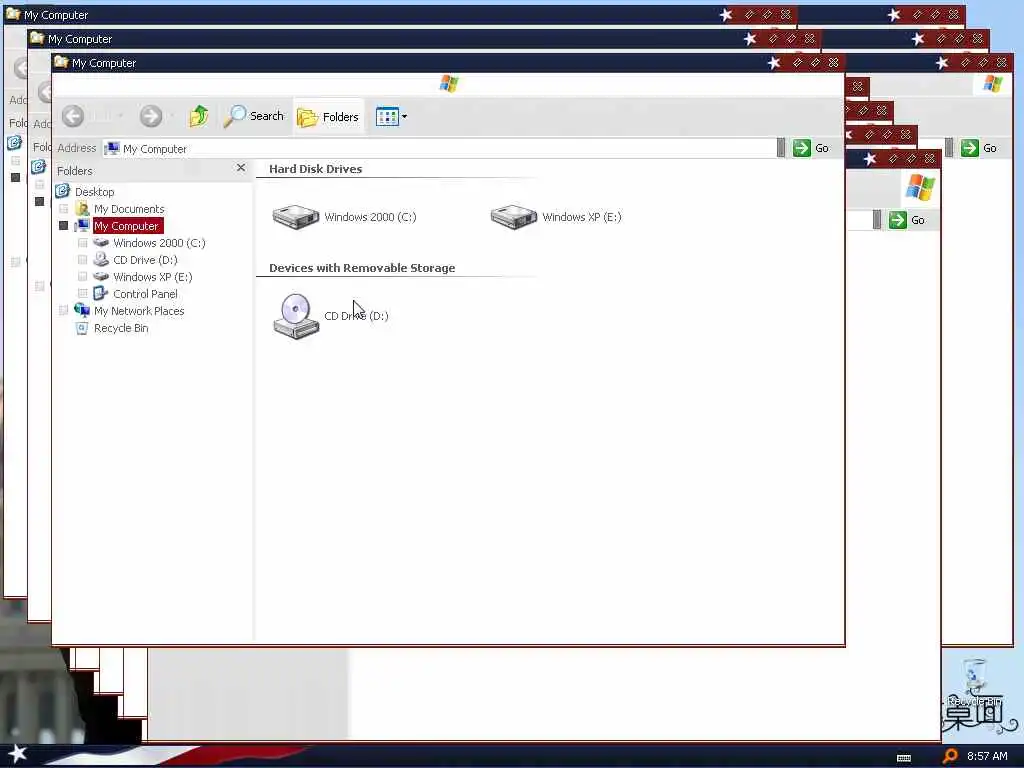
Task: Click the keyboard icon in system tray
Action: tap(904, 758)
